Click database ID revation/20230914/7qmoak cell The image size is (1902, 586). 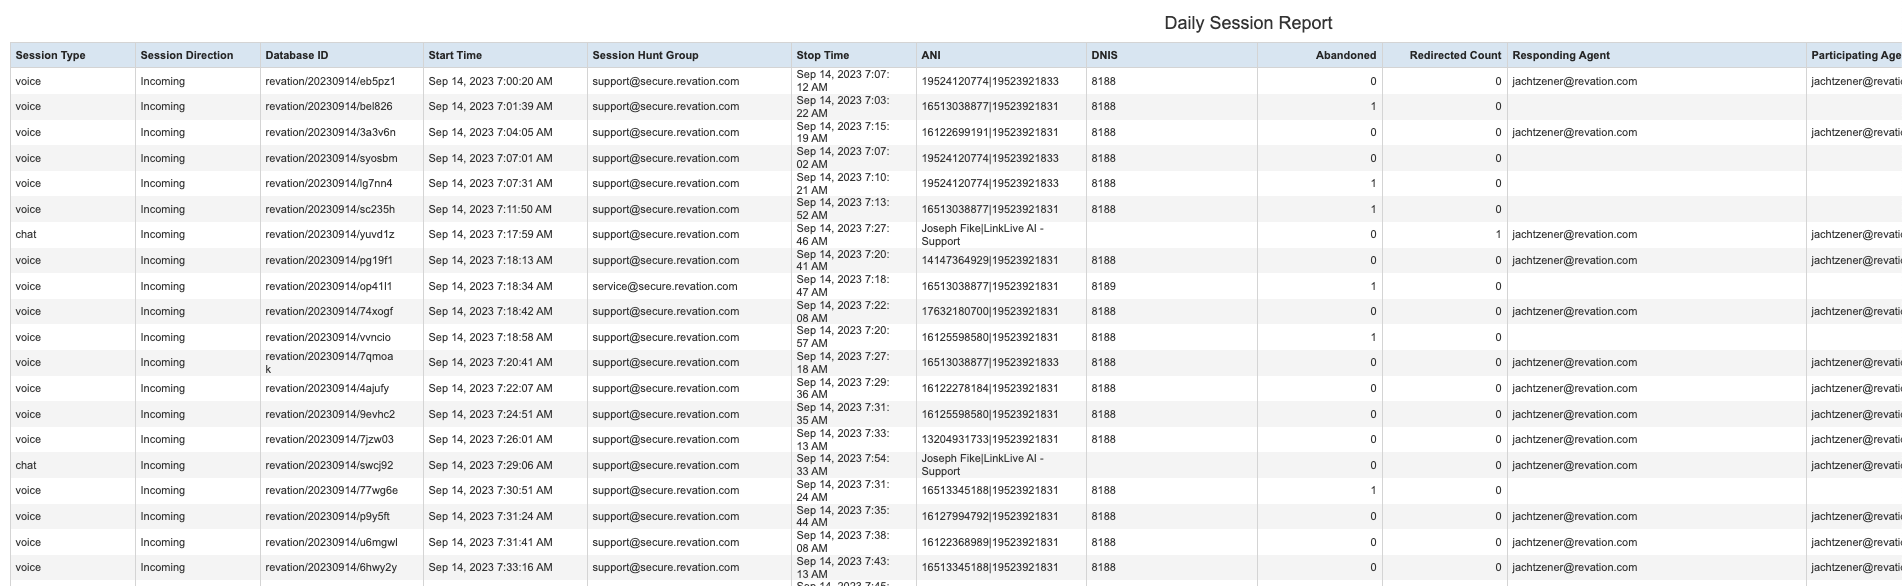(329, 363)
